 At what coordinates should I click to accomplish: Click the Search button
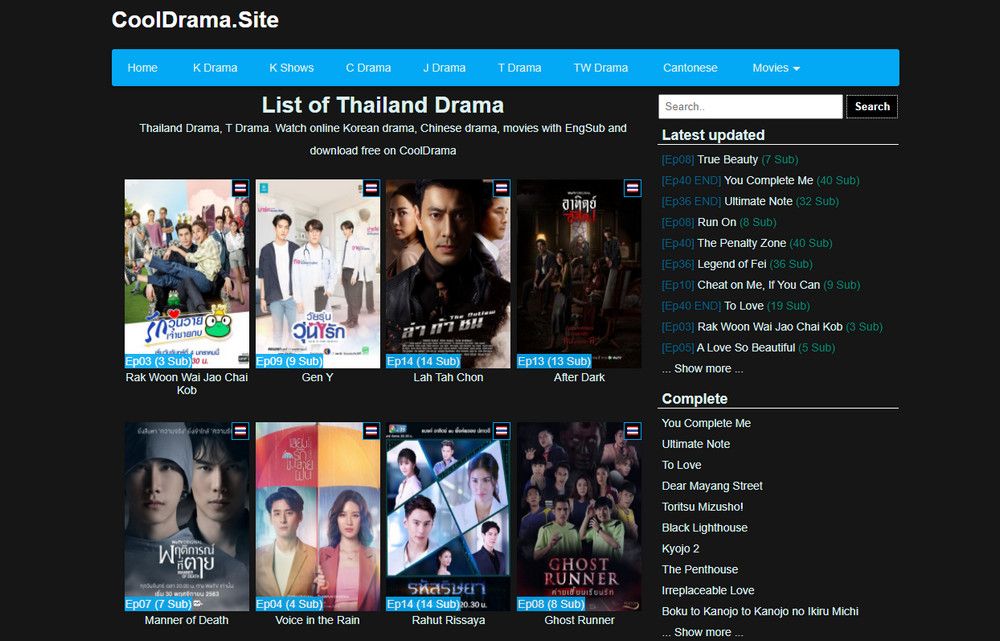pyautogui.click(x=872, y=107)
